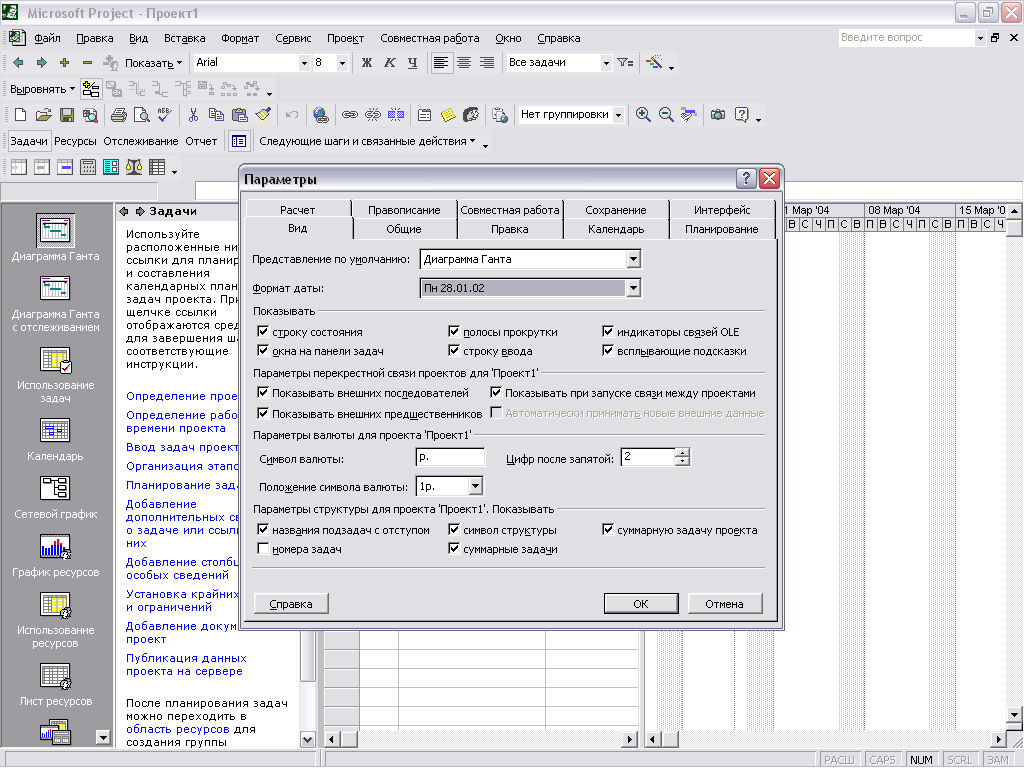Click the Отмена button
The width and height of the screenshot is (1024, 768).
[x=724, y=604]
